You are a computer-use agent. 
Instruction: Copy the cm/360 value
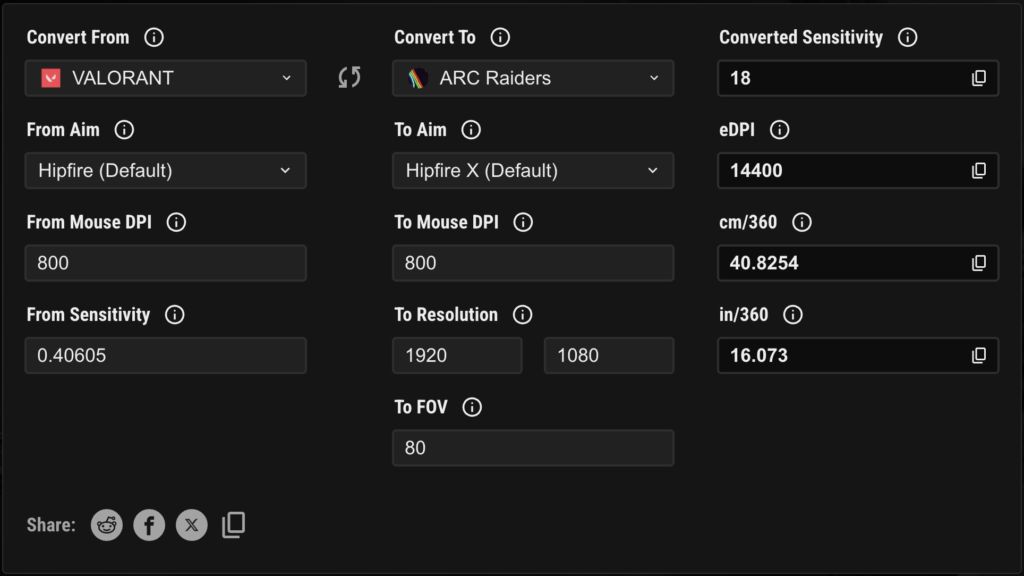coord(979,263)
